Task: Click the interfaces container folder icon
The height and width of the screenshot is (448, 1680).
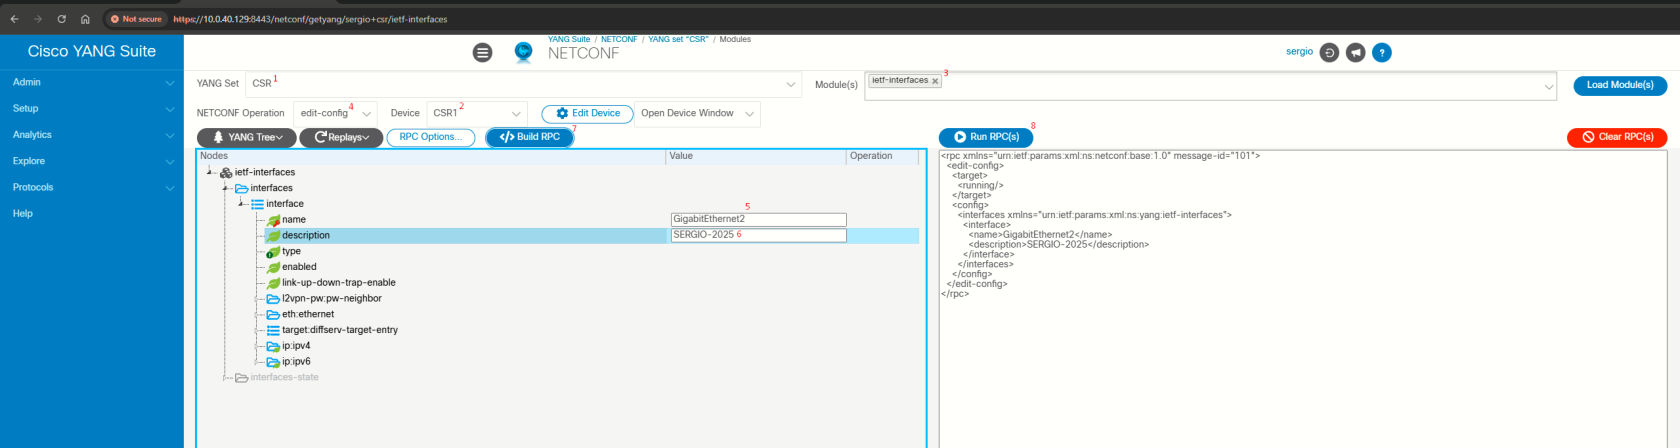Action: 241,188
